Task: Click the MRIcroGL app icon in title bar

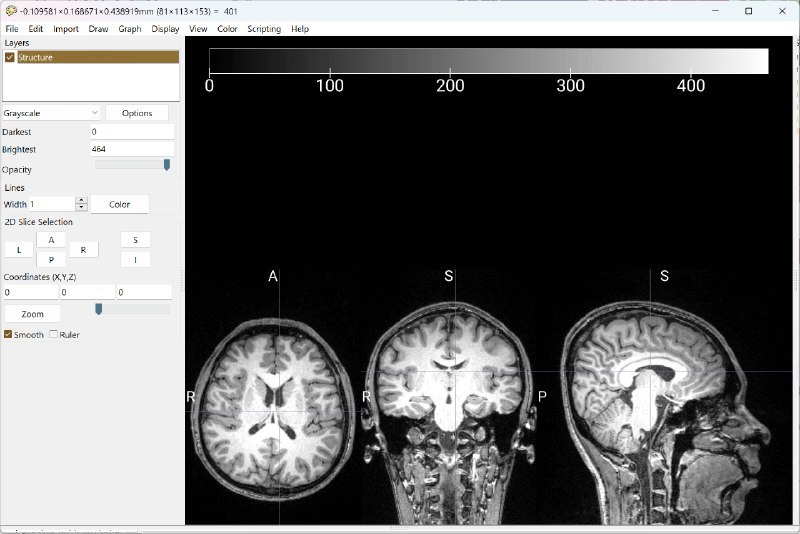Action: coord(10,10)
